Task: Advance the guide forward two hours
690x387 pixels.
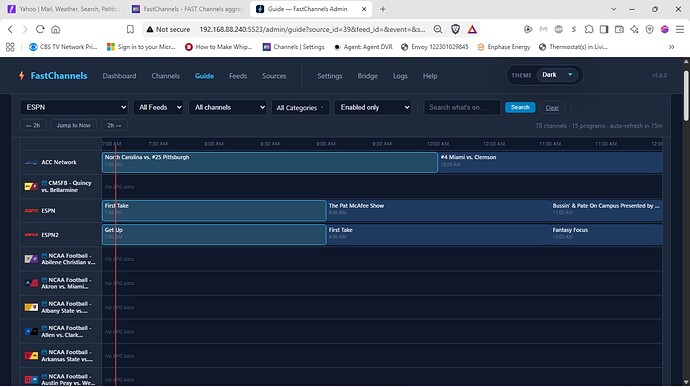Action: tap(114, 125)
